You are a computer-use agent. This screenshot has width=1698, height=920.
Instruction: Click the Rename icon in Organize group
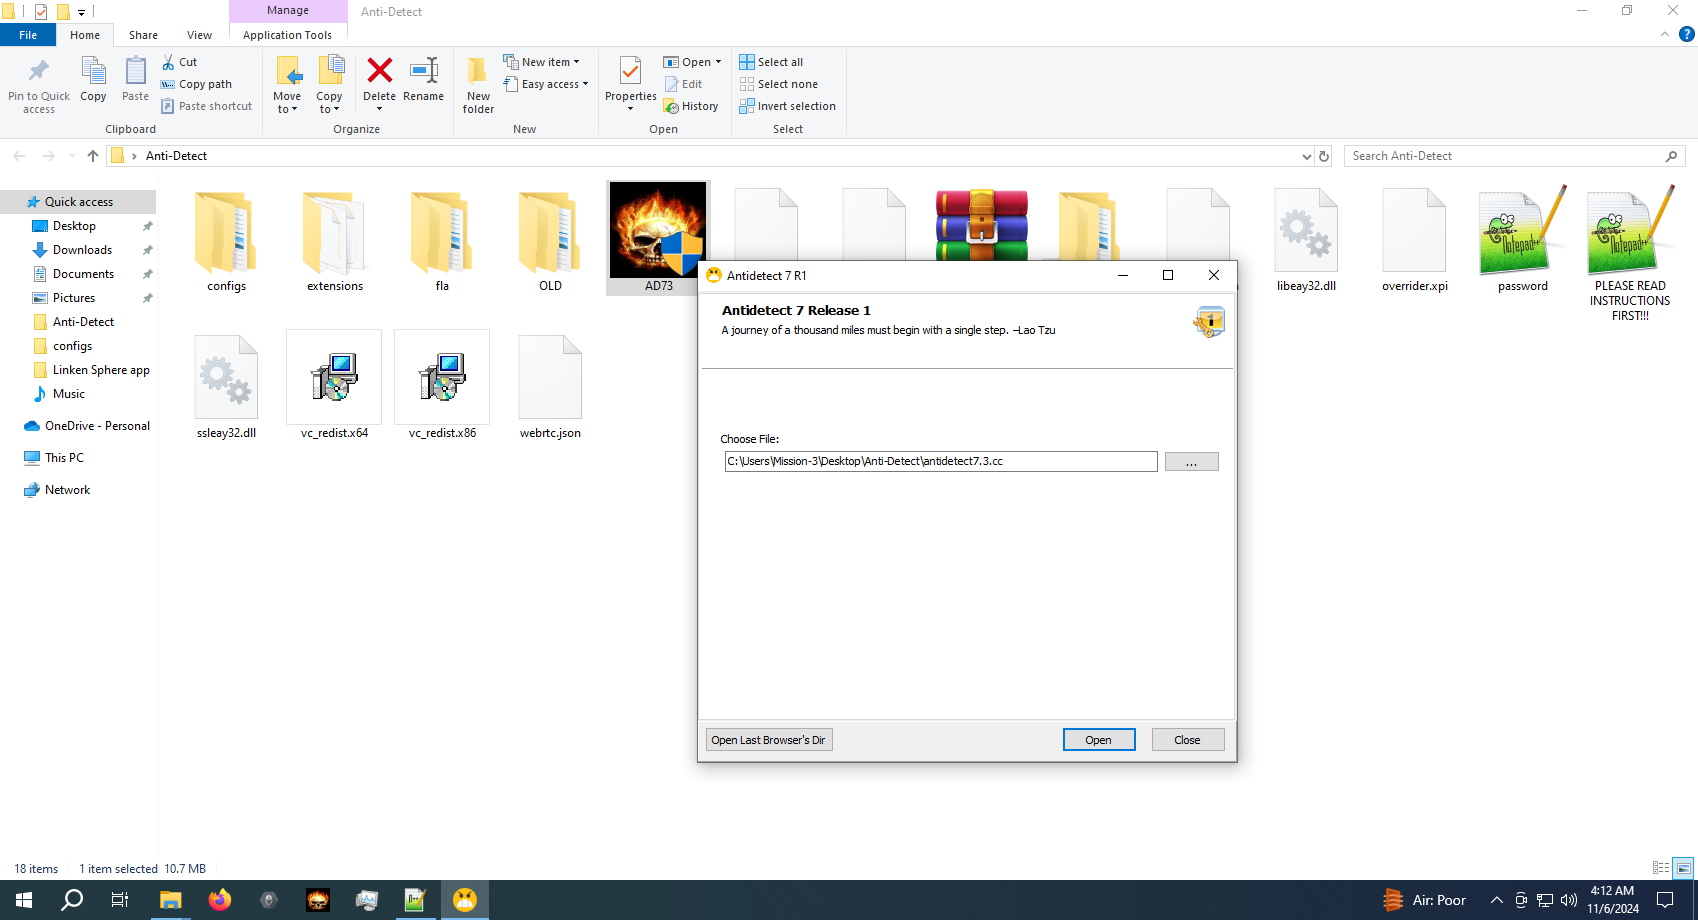(x=424, y=72)
